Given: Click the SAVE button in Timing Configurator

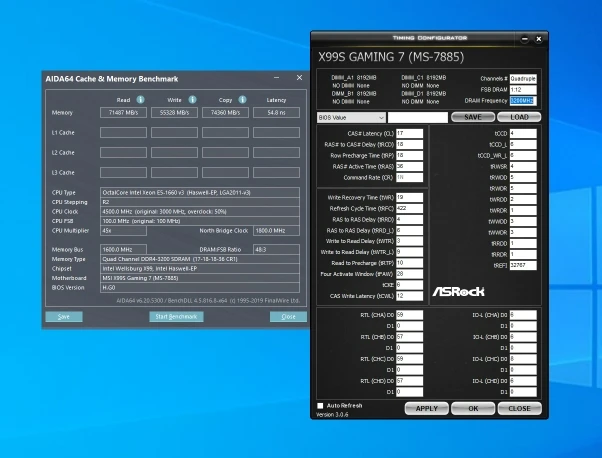Looking at the screenshot, I should click(473, 117).
